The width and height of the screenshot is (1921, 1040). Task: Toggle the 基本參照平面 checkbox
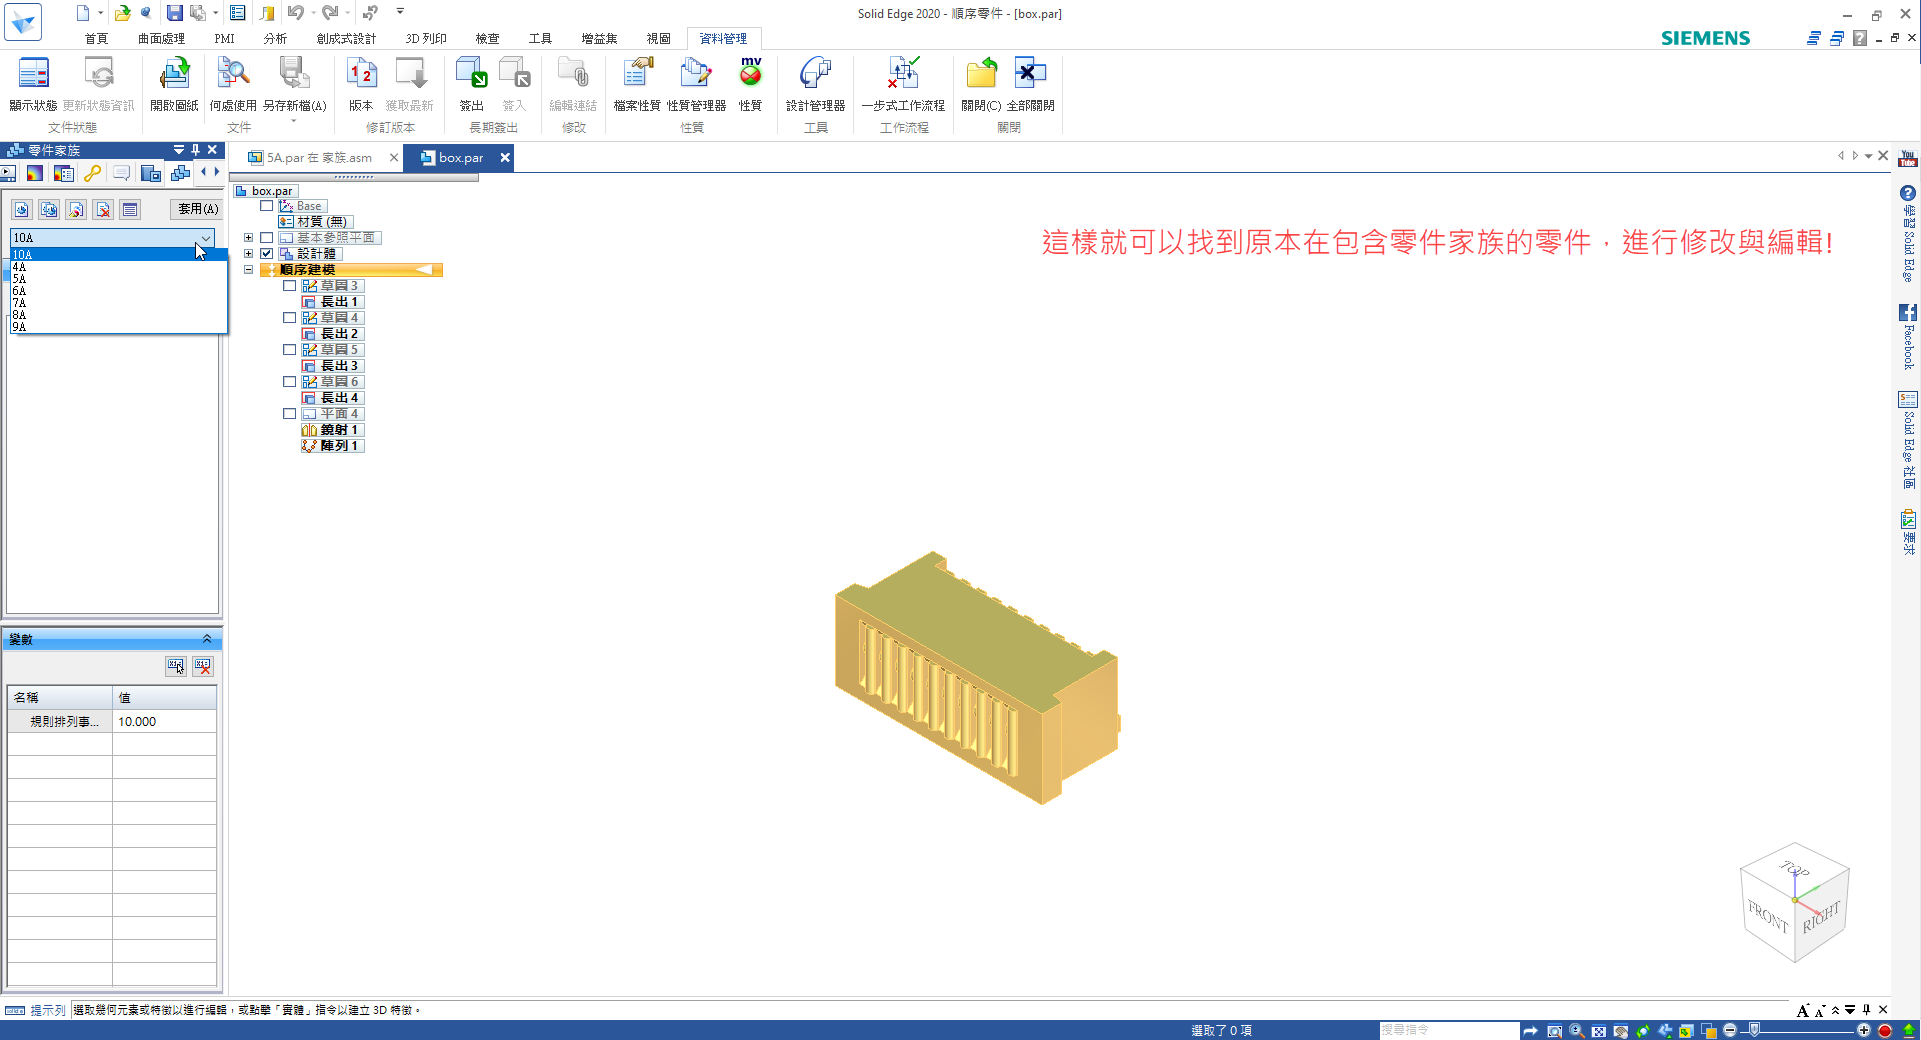266,238
